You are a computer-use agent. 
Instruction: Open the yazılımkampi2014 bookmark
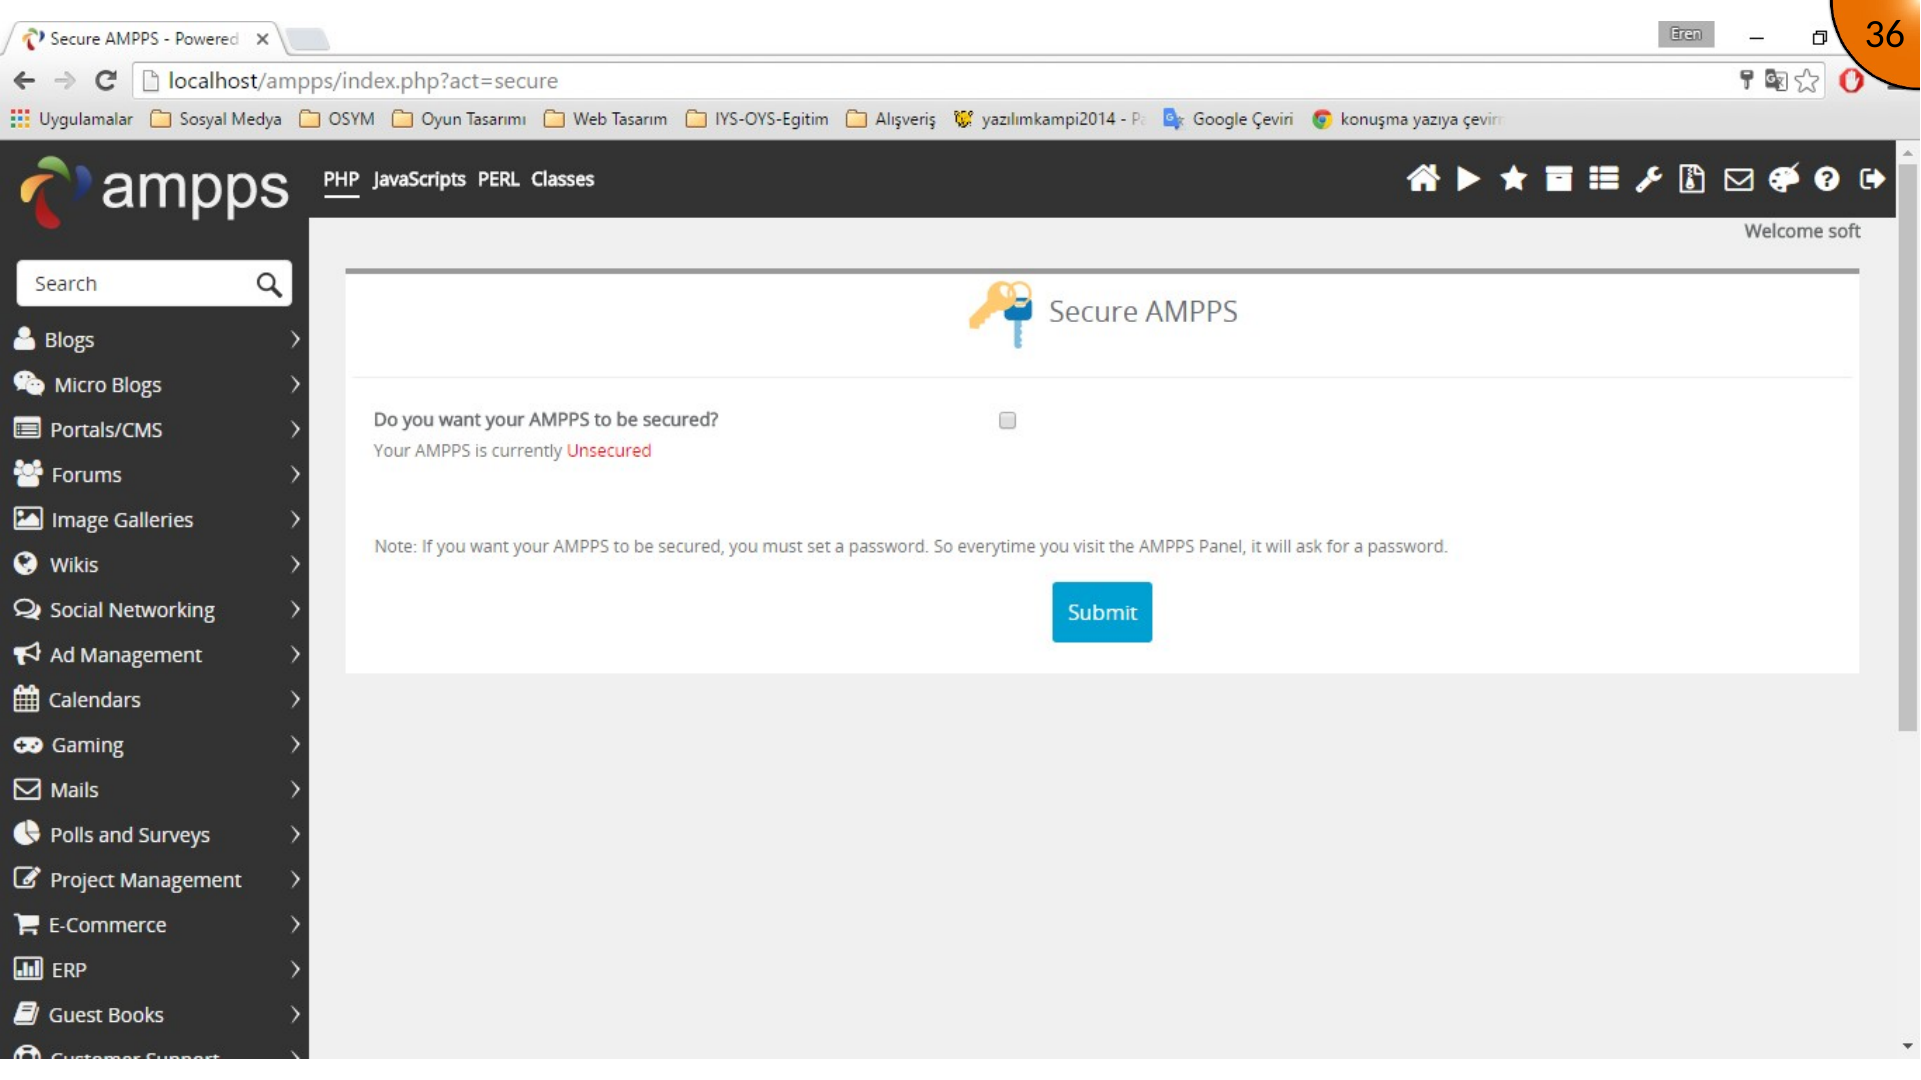coord(1050,119)
